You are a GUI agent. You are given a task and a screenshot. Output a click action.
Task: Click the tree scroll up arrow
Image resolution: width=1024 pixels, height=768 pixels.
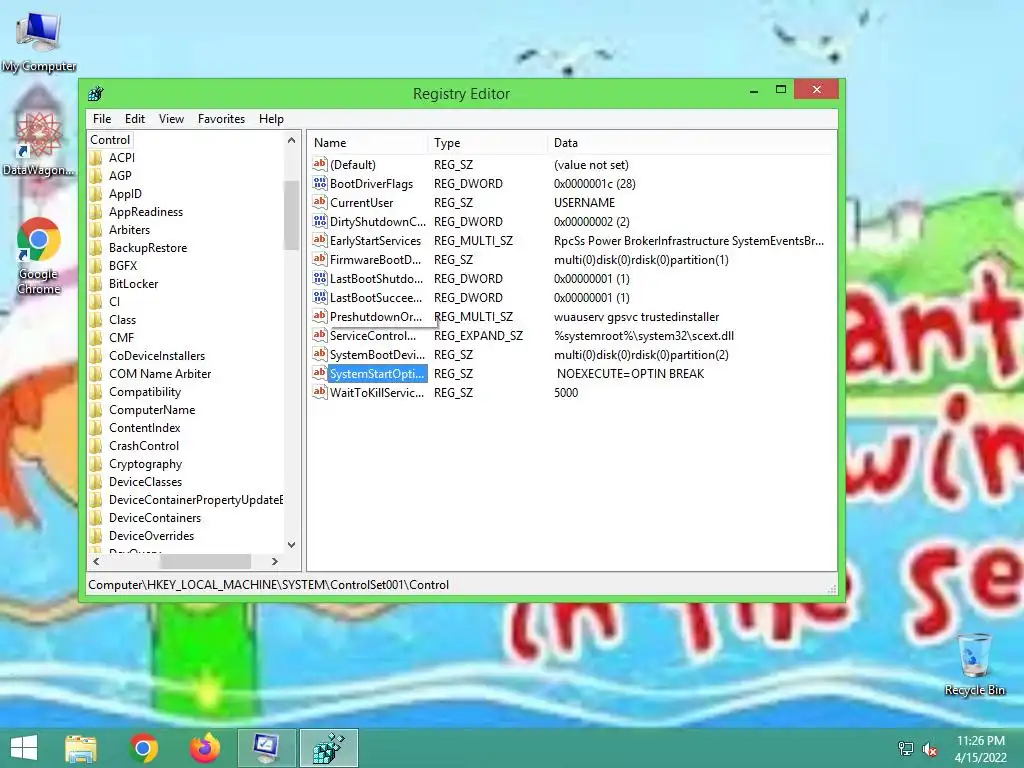291,140
